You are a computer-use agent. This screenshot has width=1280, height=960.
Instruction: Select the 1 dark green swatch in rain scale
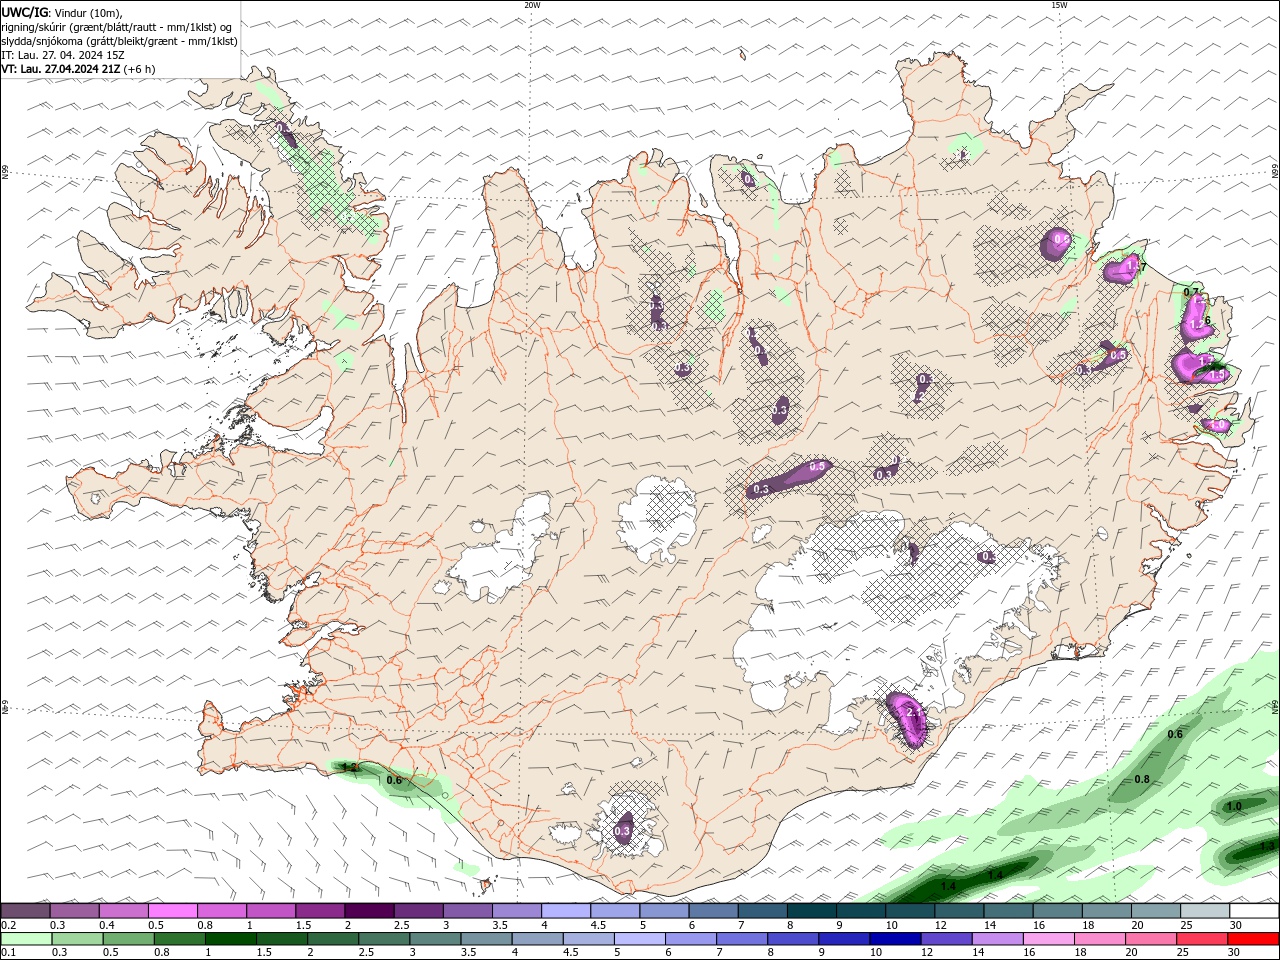coord(231,939)
